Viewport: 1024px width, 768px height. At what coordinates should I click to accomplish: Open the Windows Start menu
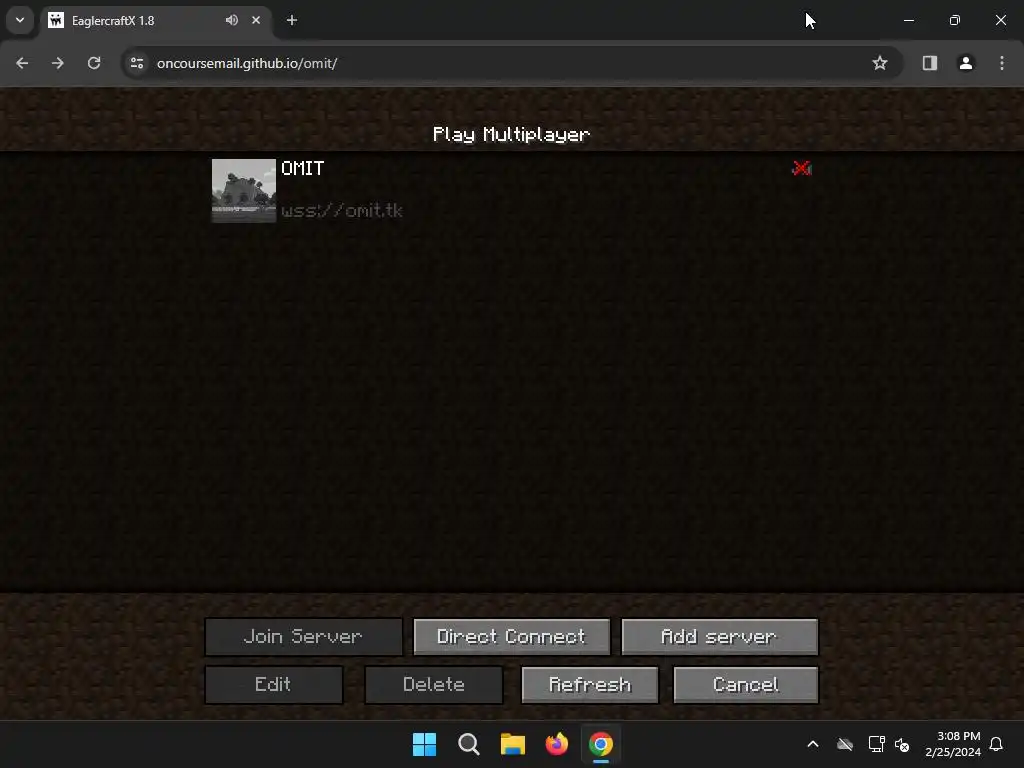click(424, 744)
